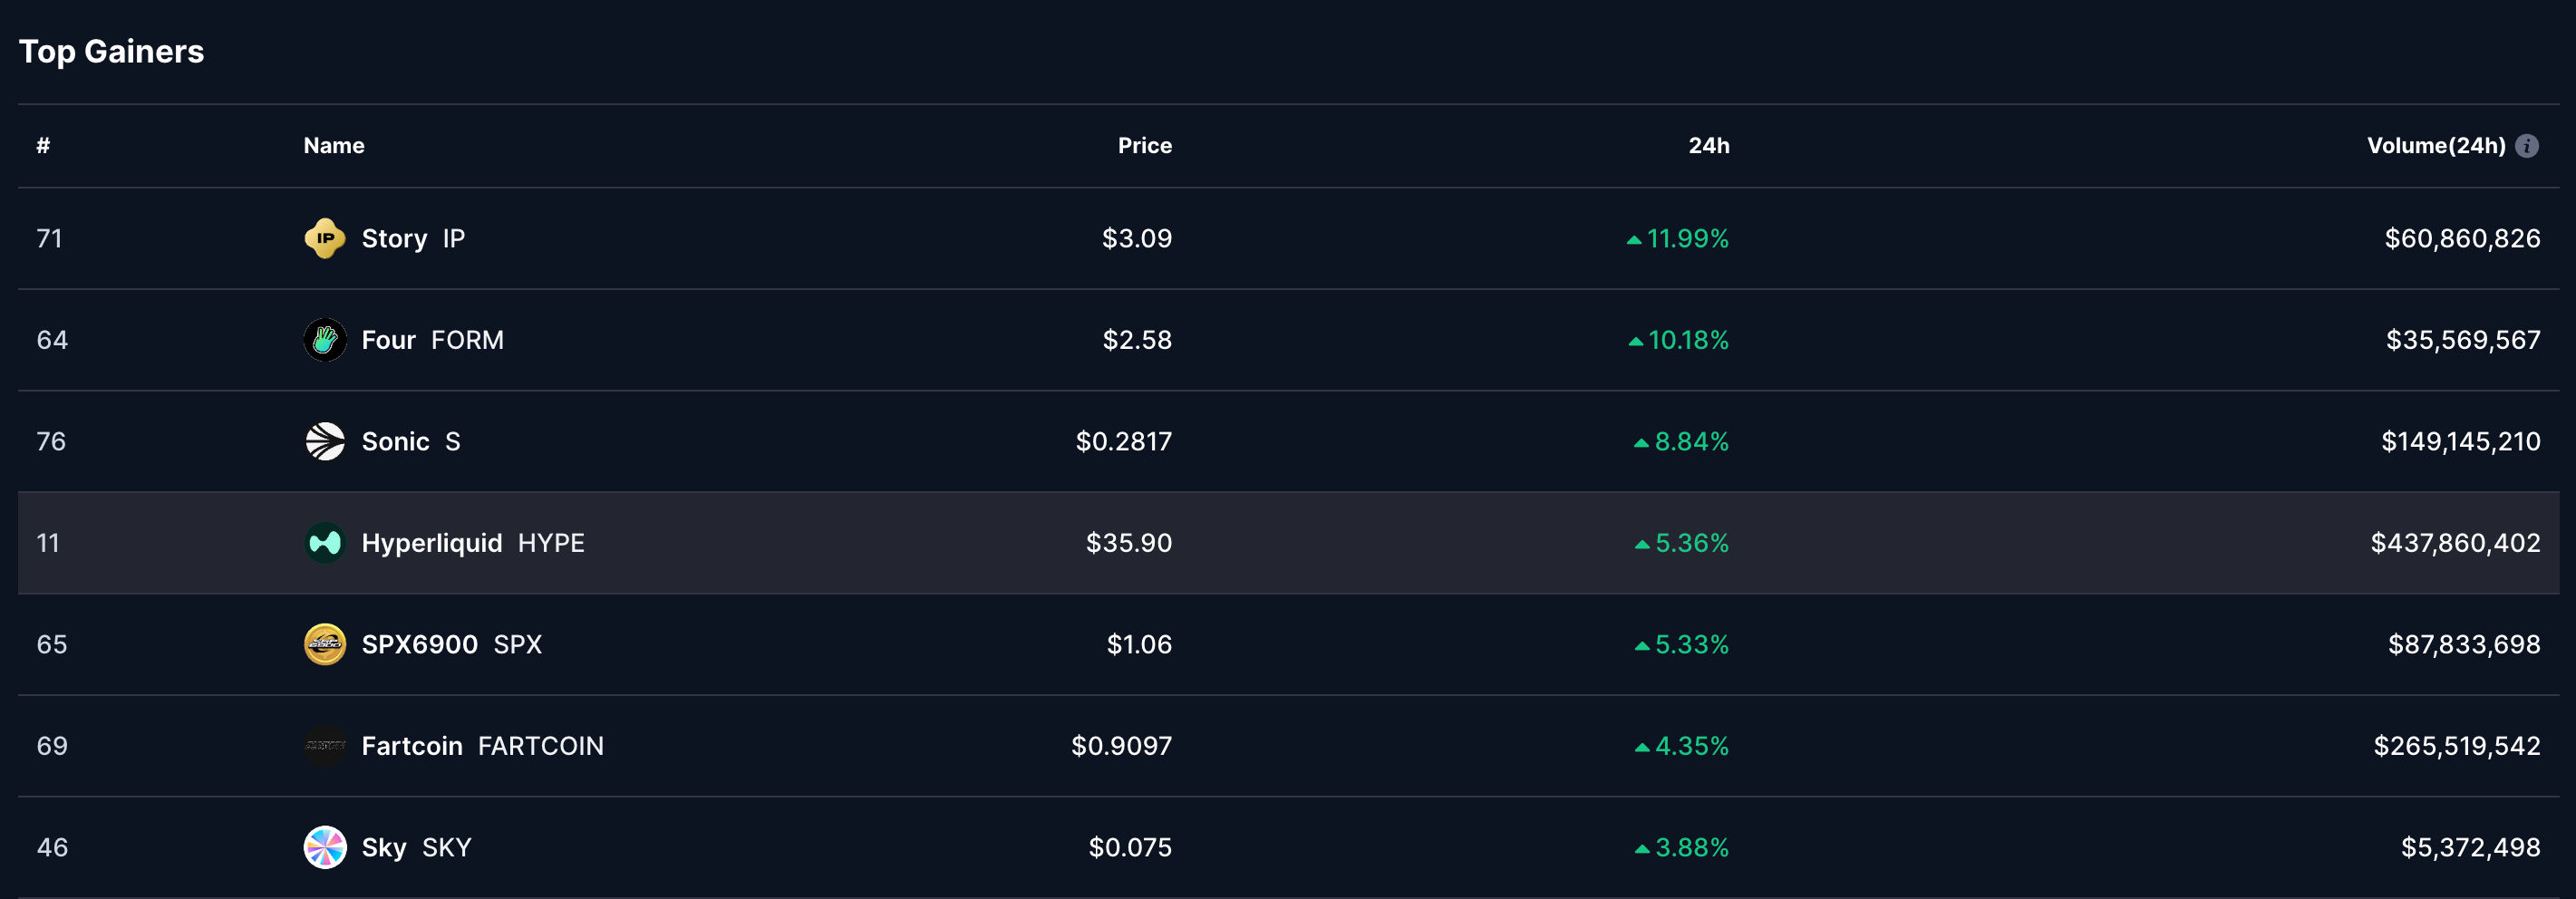Click the Sky price $0.075
Viewport: 2576px width, 899px height.
pyautogui.click(x=1130, y=847)
